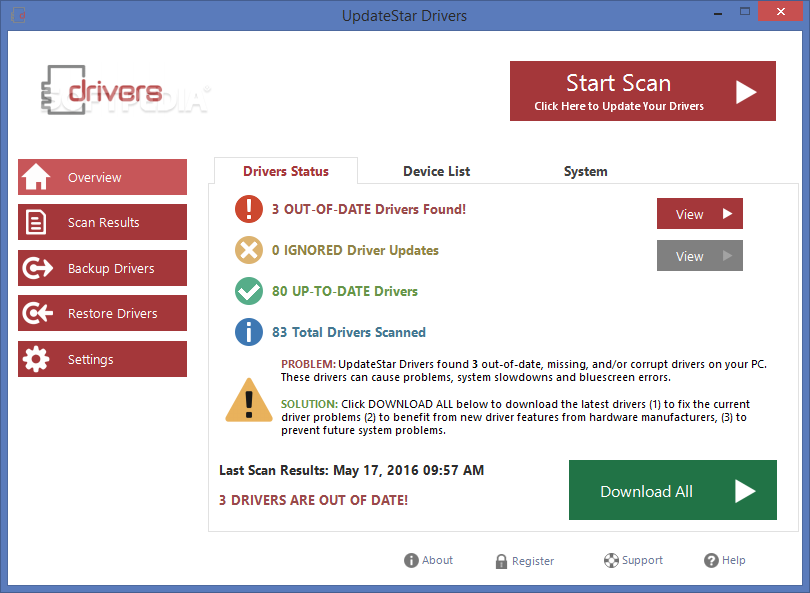Open the Device List tab
The height and width of the screenshot is (593, 810).
coord(437,171)
